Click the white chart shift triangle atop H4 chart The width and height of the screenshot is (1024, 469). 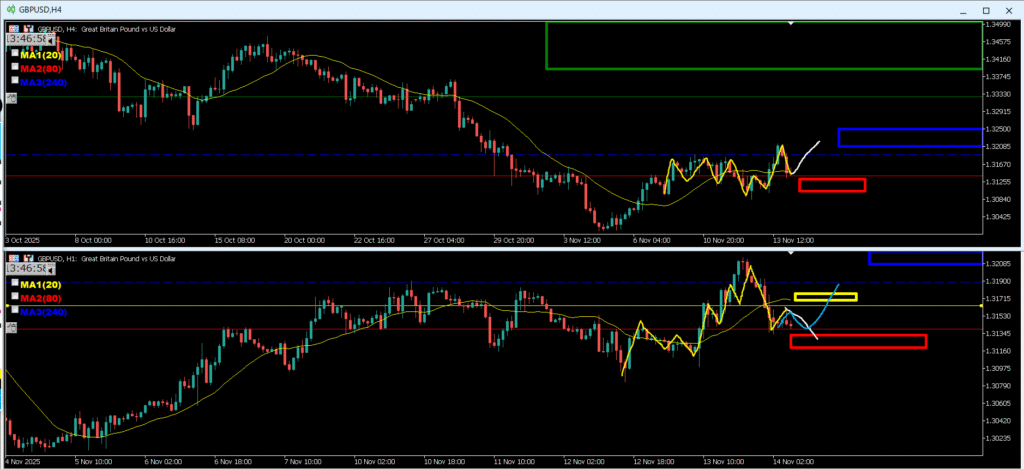(x=791, y=22)
